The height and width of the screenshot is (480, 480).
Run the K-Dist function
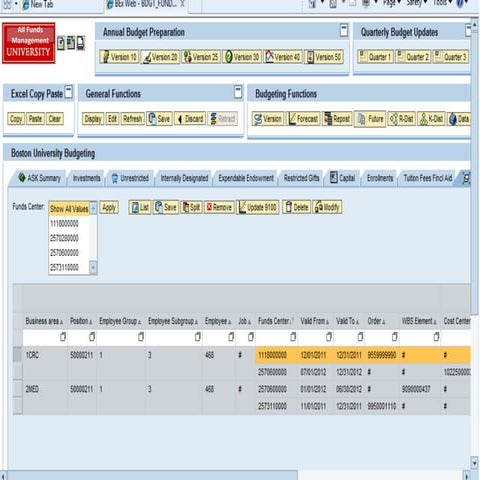point(431,119)
